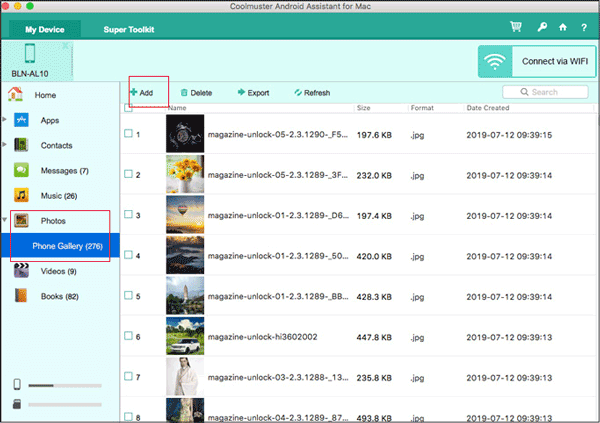Select the white car thumbnail
The image size is (600, 423).
tap(185, 336)
